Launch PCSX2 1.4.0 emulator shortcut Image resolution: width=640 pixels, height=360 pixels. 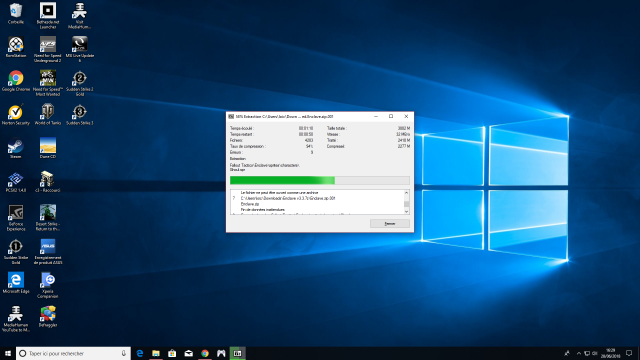pyautogui.click(x=16, y=182)
